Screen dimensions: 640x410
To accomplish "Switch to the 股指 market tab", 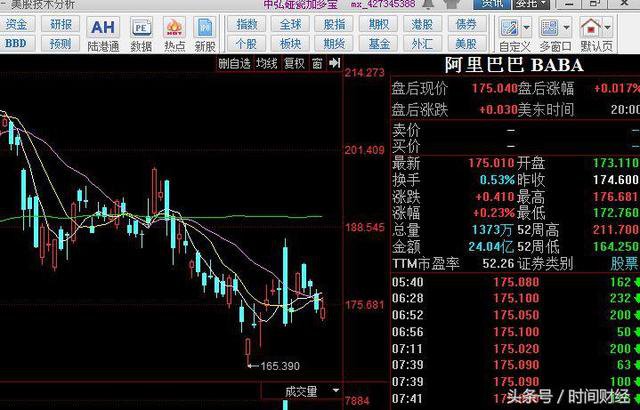I will pyautogui.click(x=334, y=24).
